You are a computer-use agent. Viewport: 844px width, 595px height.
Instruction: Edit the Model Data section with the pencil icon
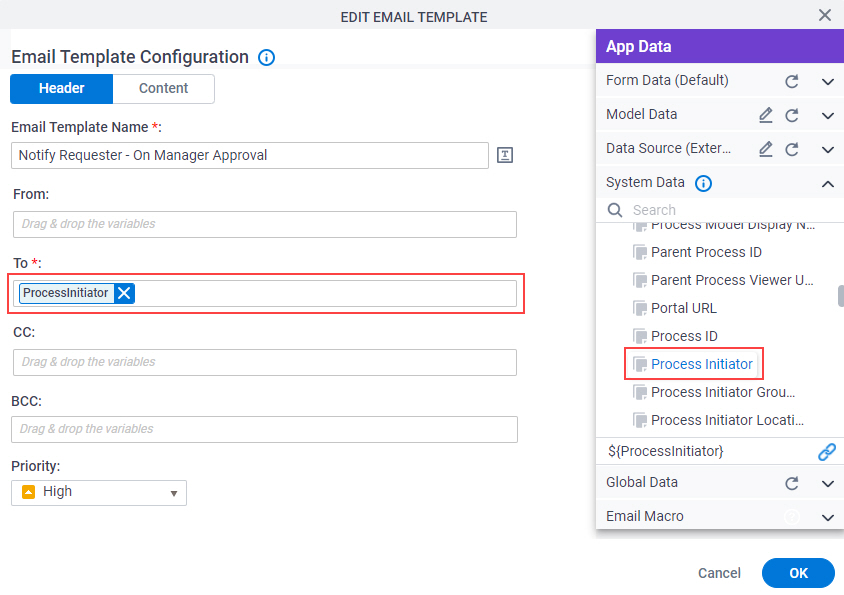[x=765, y=115]
